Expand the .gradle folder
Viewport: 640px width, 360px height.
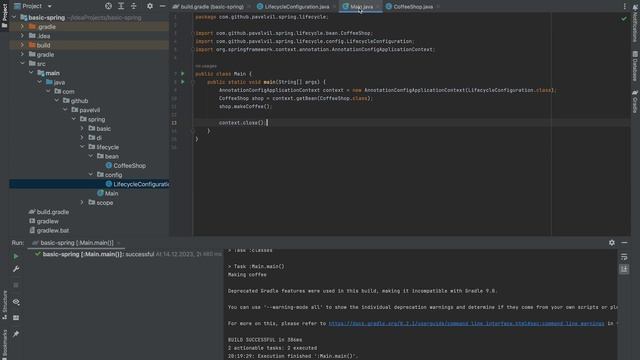tap(23, 27)
